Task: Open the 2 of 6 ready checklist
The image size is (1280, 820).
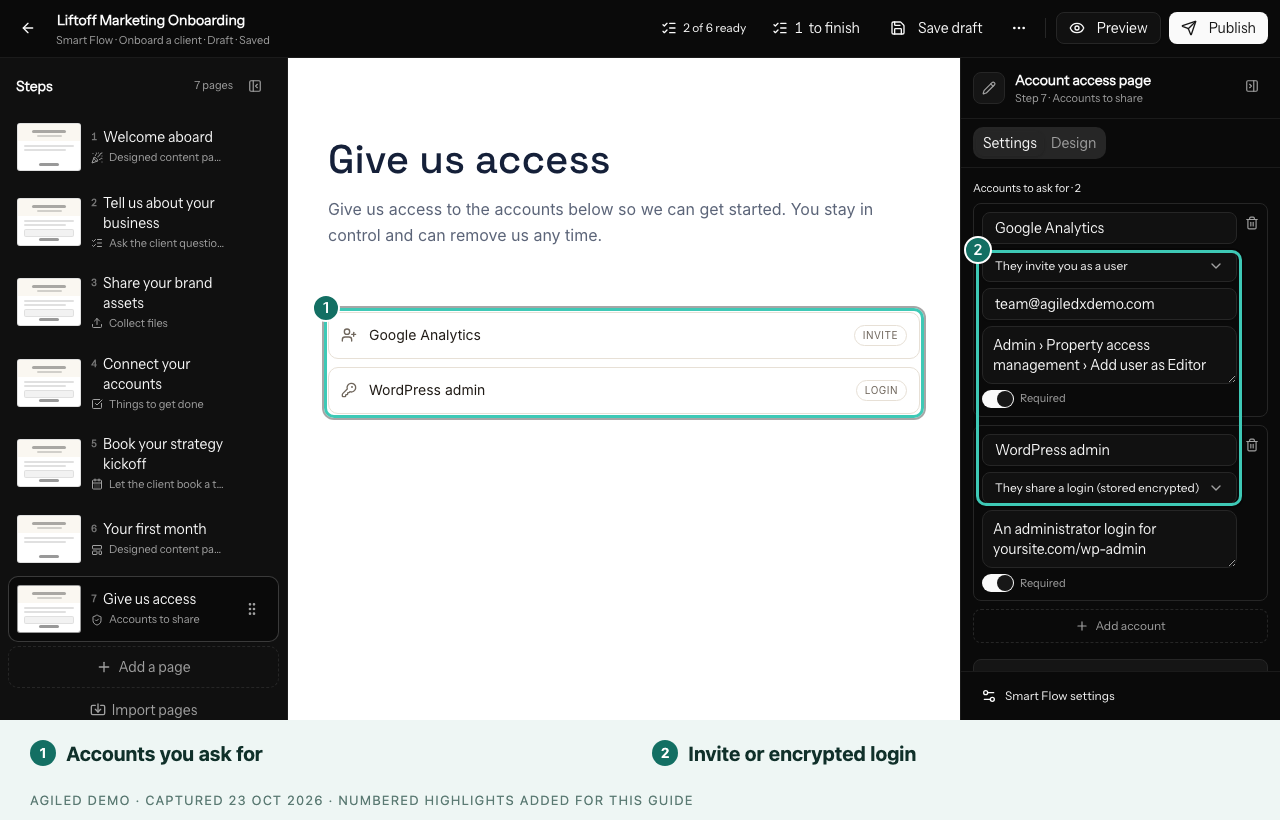Action: pyautogui.click(x=704, y=28)
